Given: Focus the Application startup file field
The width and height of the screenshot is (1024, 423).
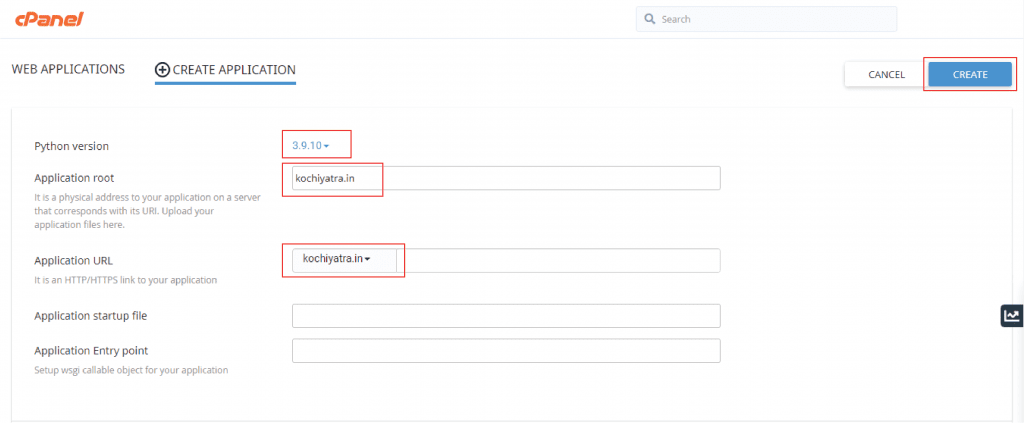Looking at the screenshot, I should pyautogui.click(x=505, y=316).
